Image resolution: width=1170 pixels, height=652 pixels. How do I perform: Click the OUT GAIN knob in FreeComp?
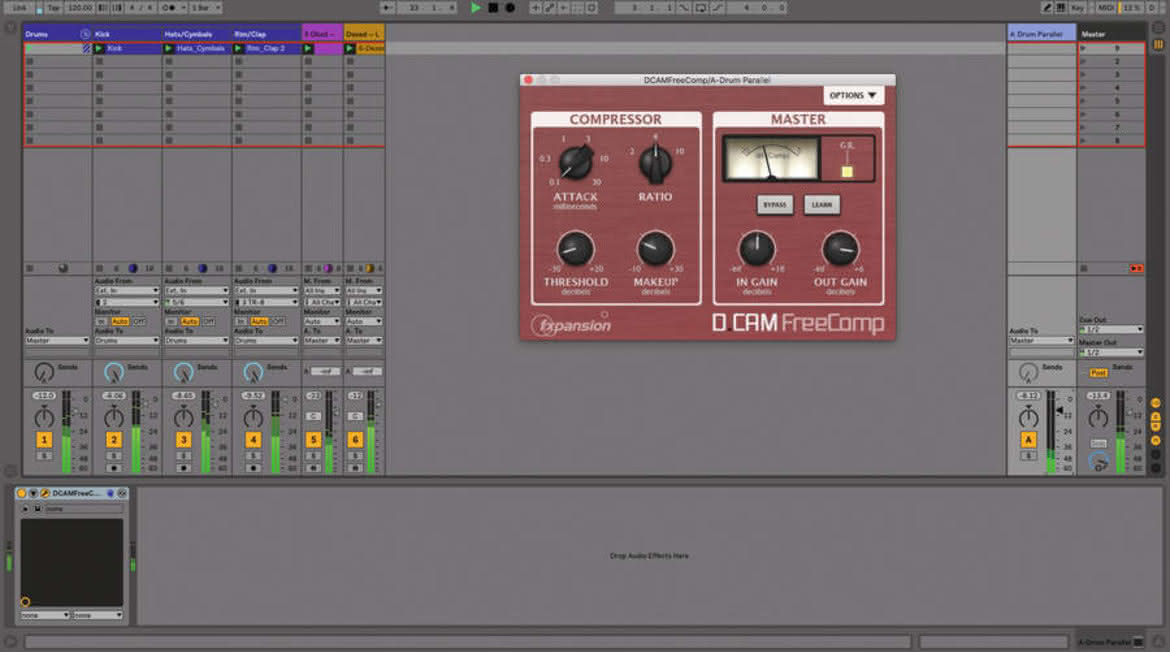point(840,249)
